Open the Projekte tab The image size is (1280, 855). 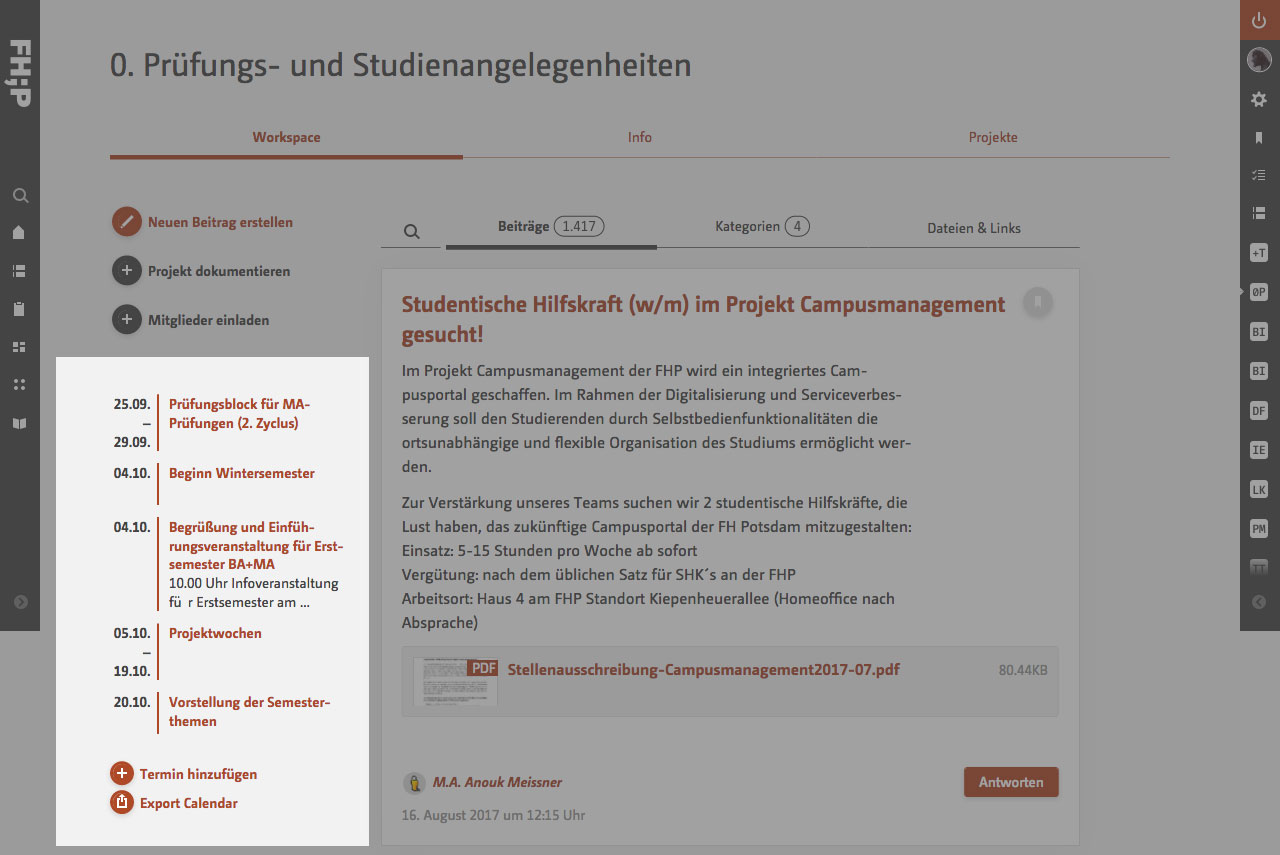993,137
